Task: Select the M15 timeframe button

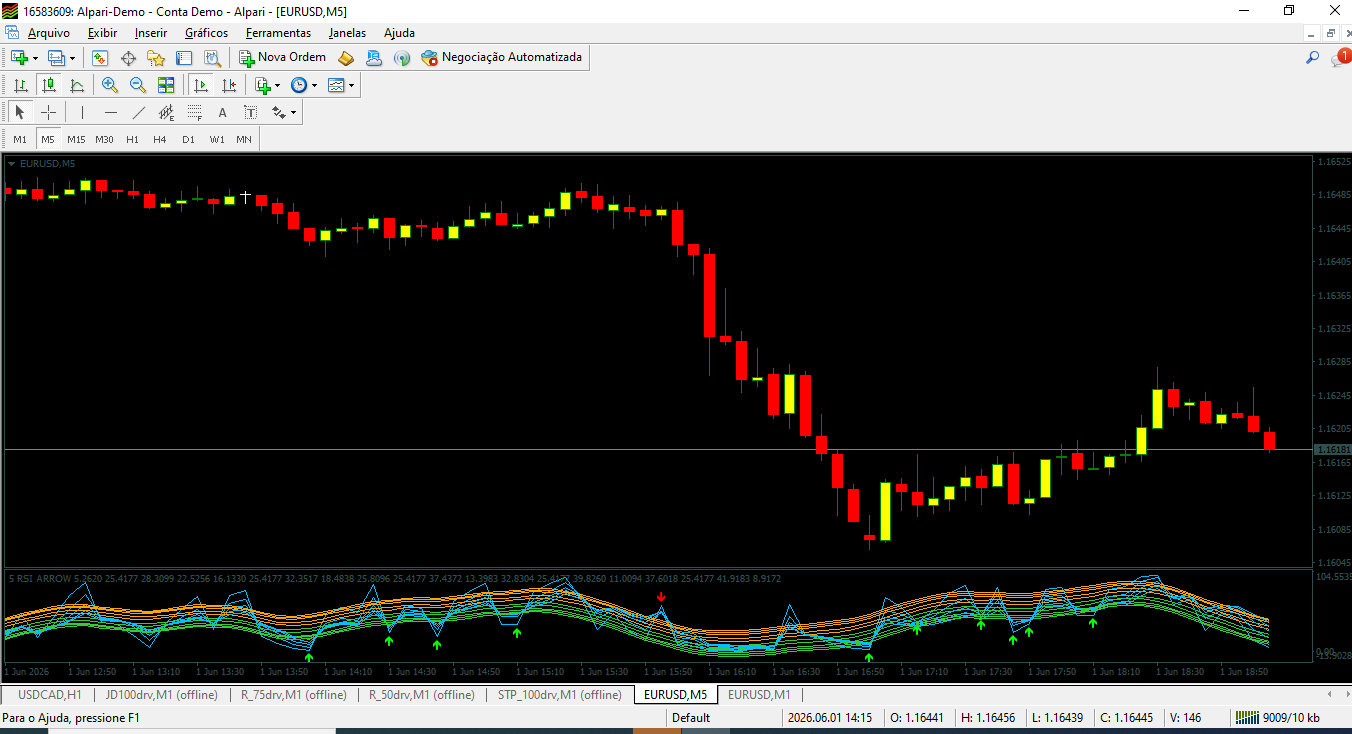Action: 76,139
